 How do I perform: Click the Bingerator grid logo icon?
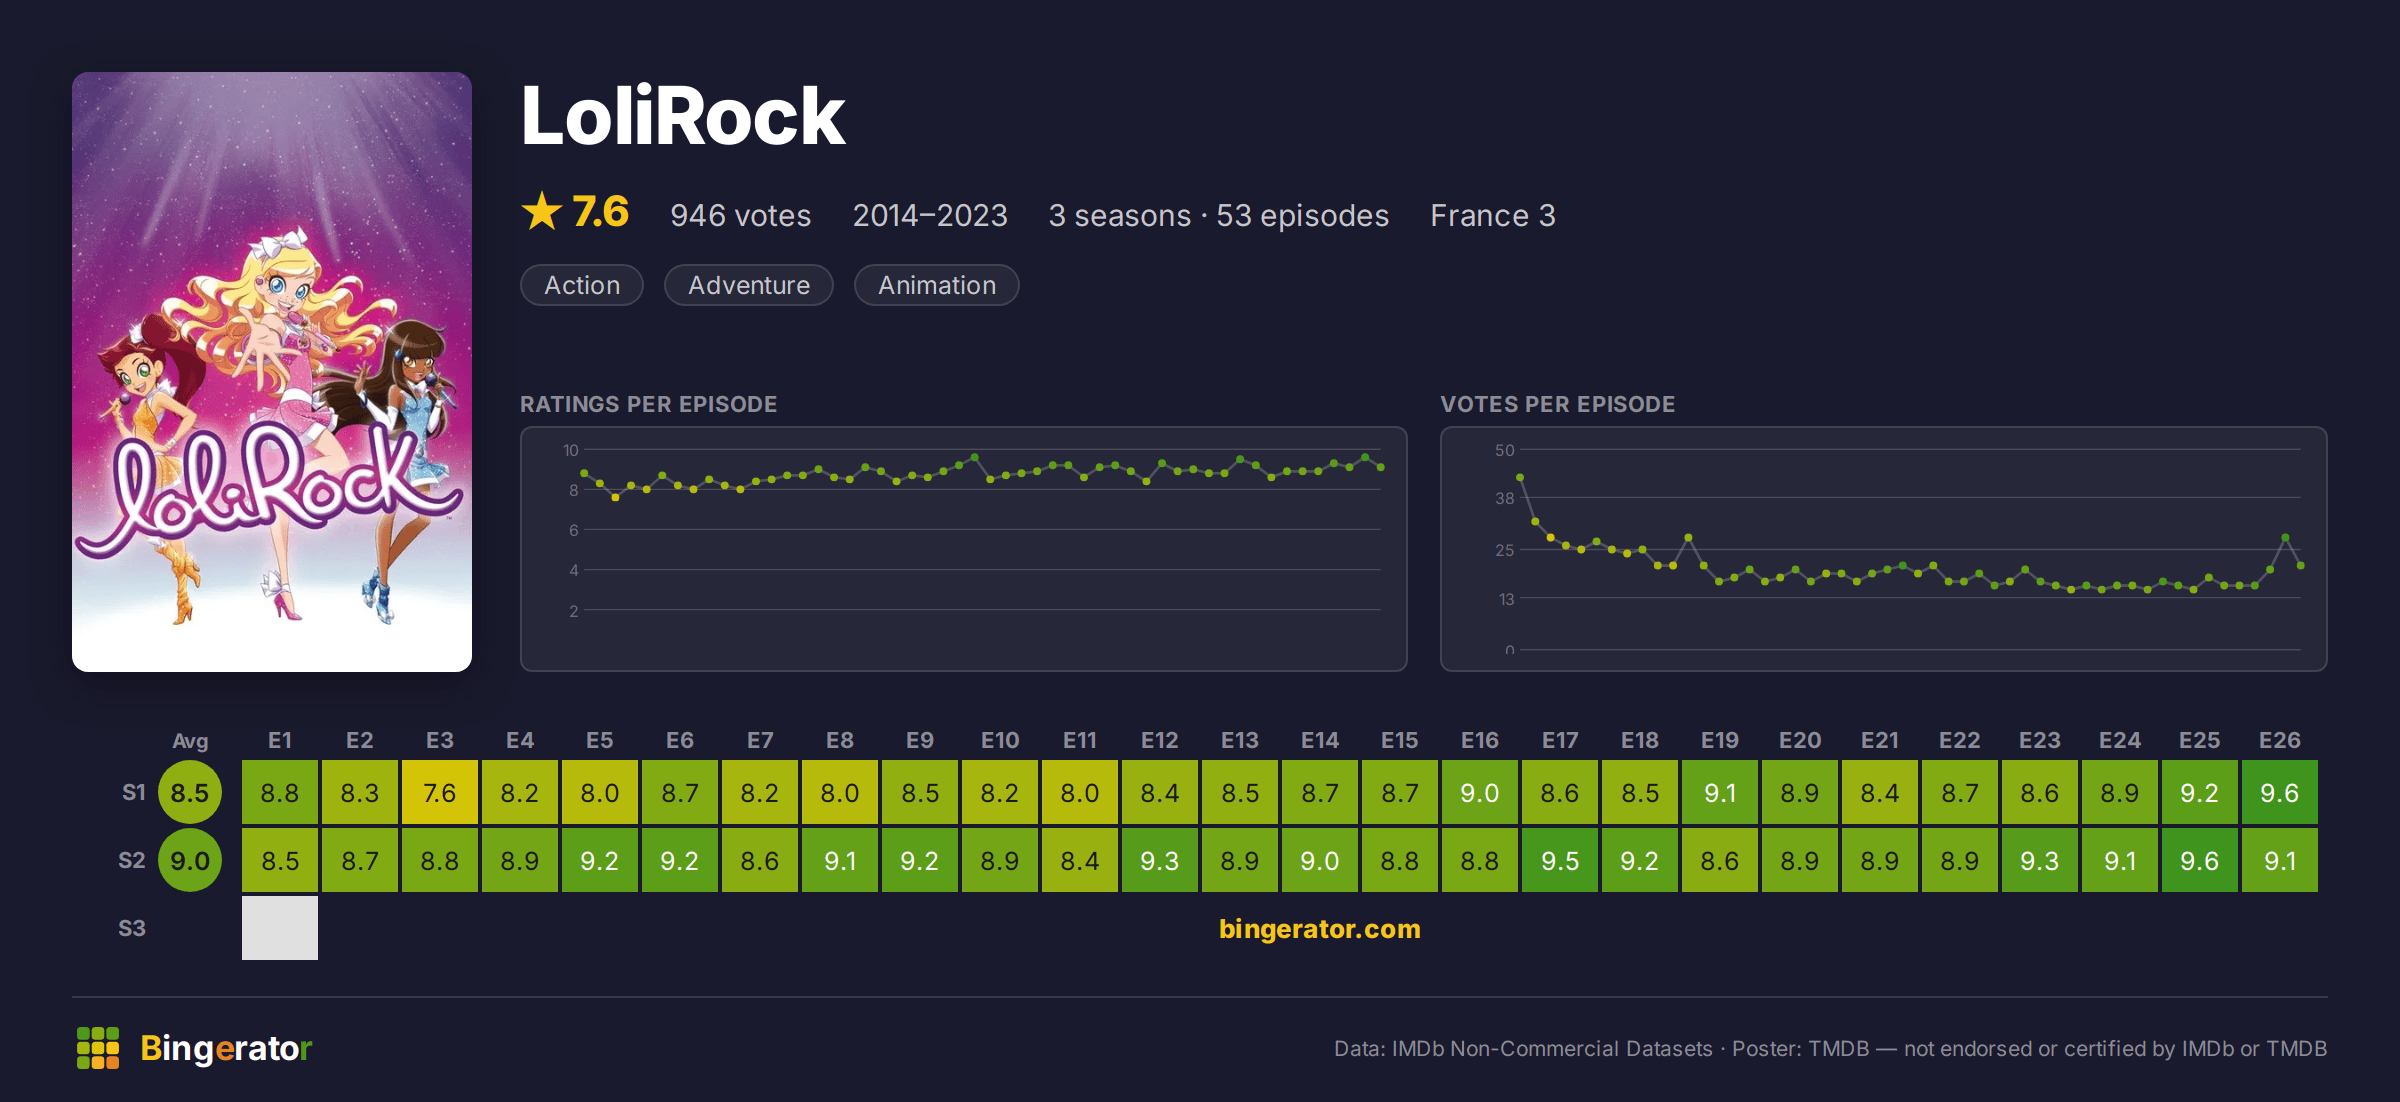[x=98, y=1048]
